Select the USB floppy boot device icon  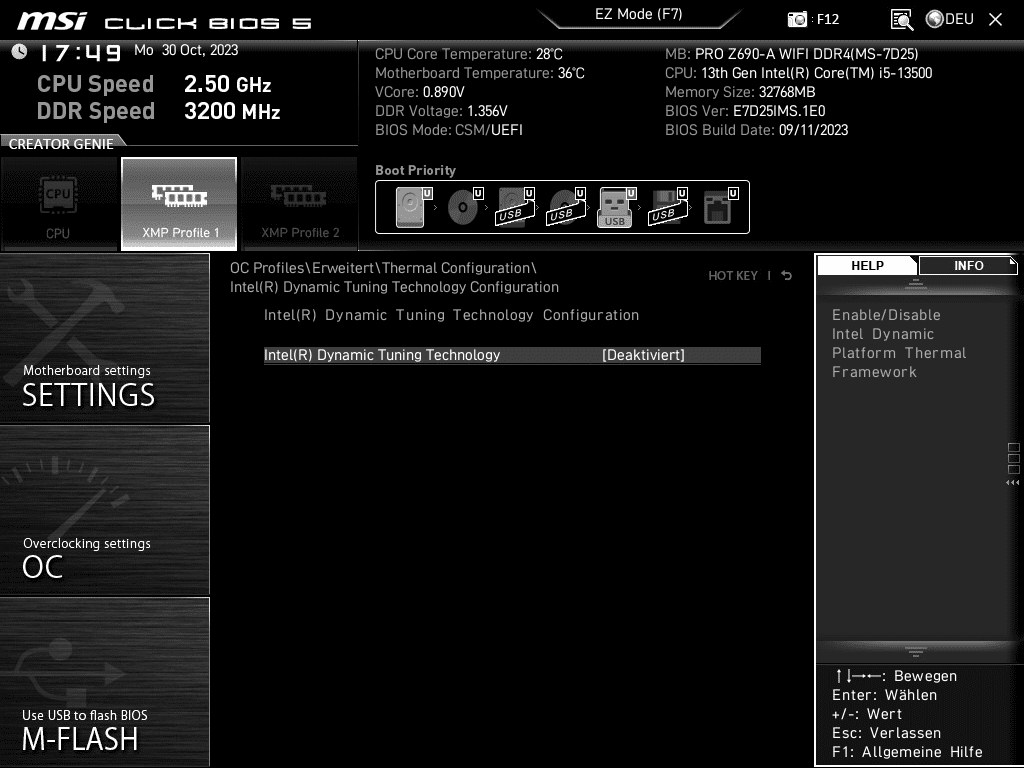(x=667, y=207)
